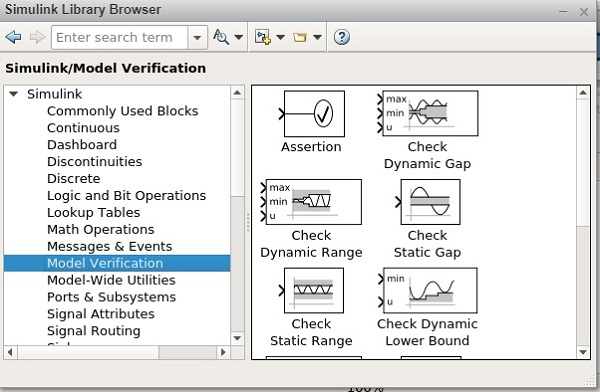Image resolution: width=600 pixels, height=392 pixels.
Task: Open dropdown arrow beside new model icon
Action: tap(280, 37)
